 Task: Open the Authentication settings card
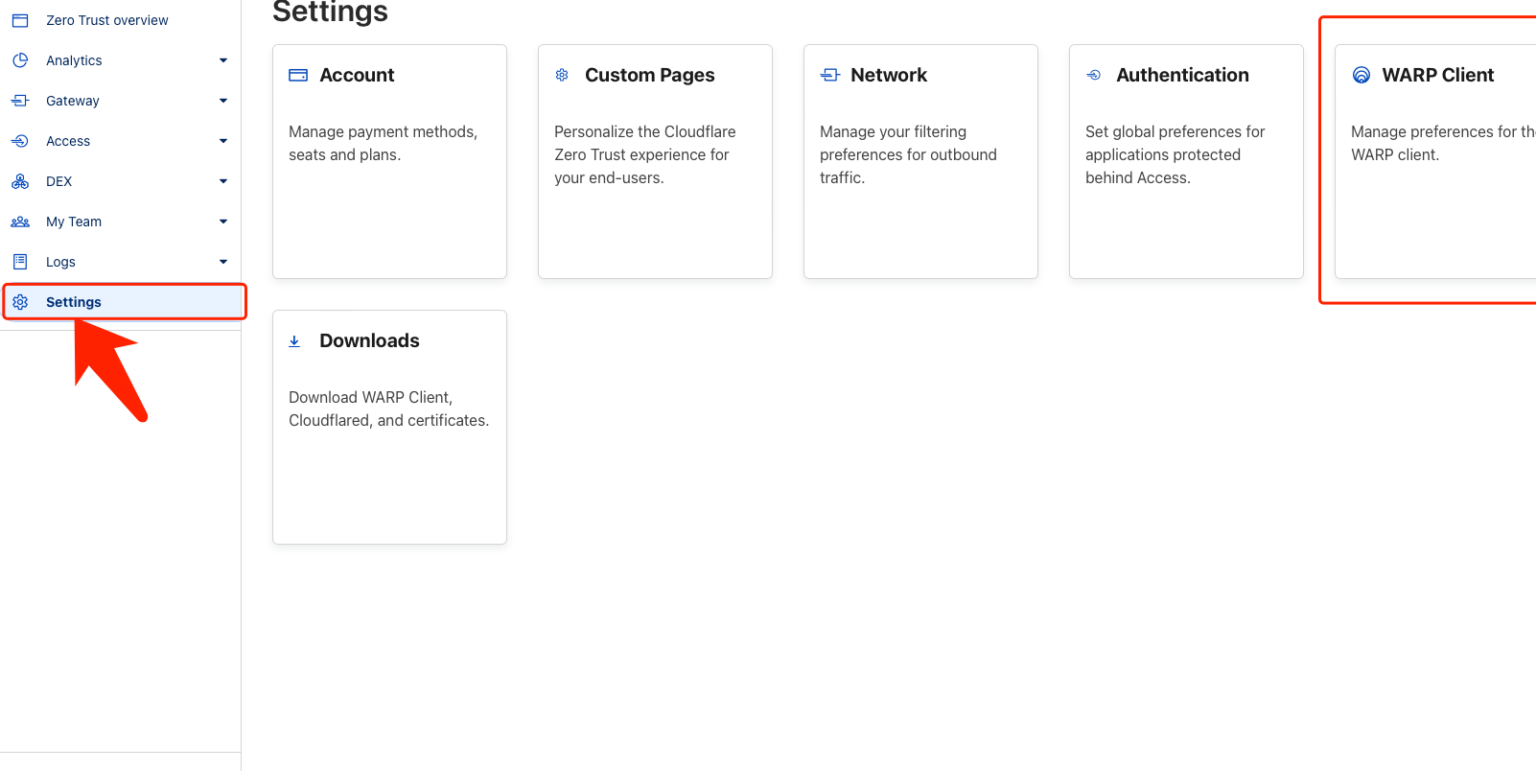(x=1186, y=160)
